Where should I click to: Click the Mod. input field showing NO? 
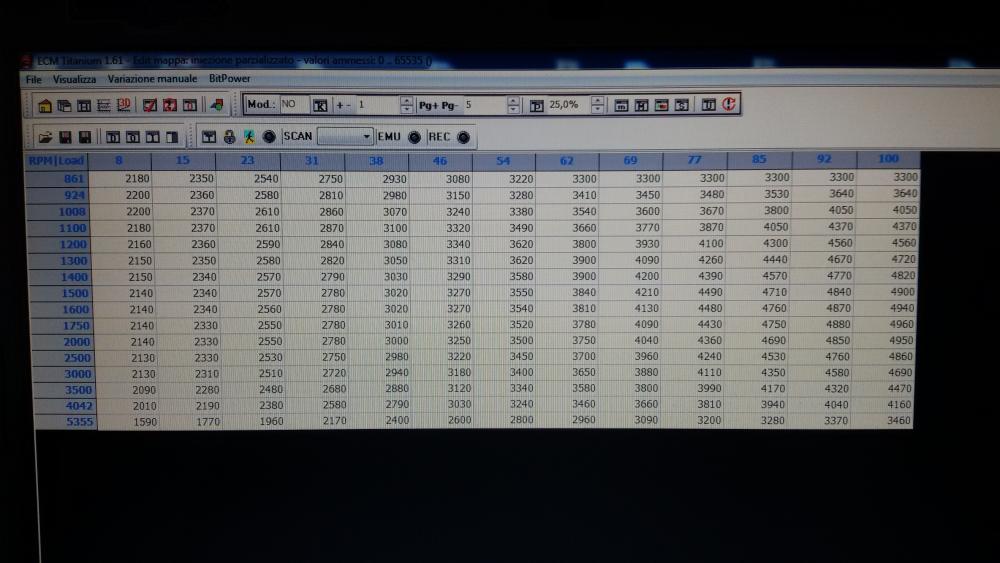(293, 104)
